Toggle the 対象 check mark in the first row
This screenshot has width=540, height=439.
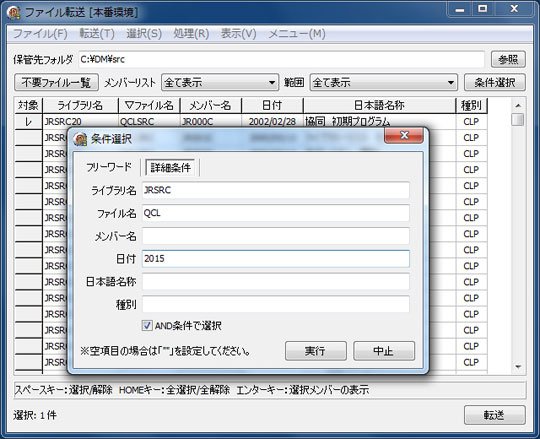(29, 122)
